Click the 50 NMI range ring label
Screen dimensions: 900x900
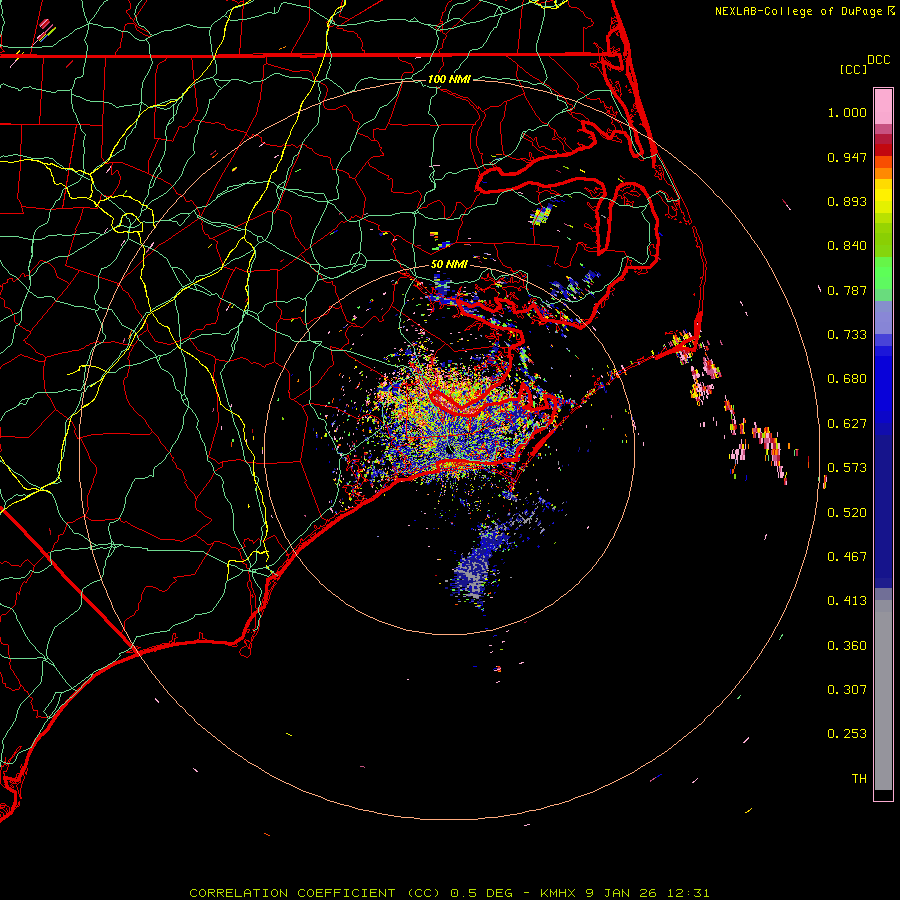pyautogui.click(x=449, y=264)
